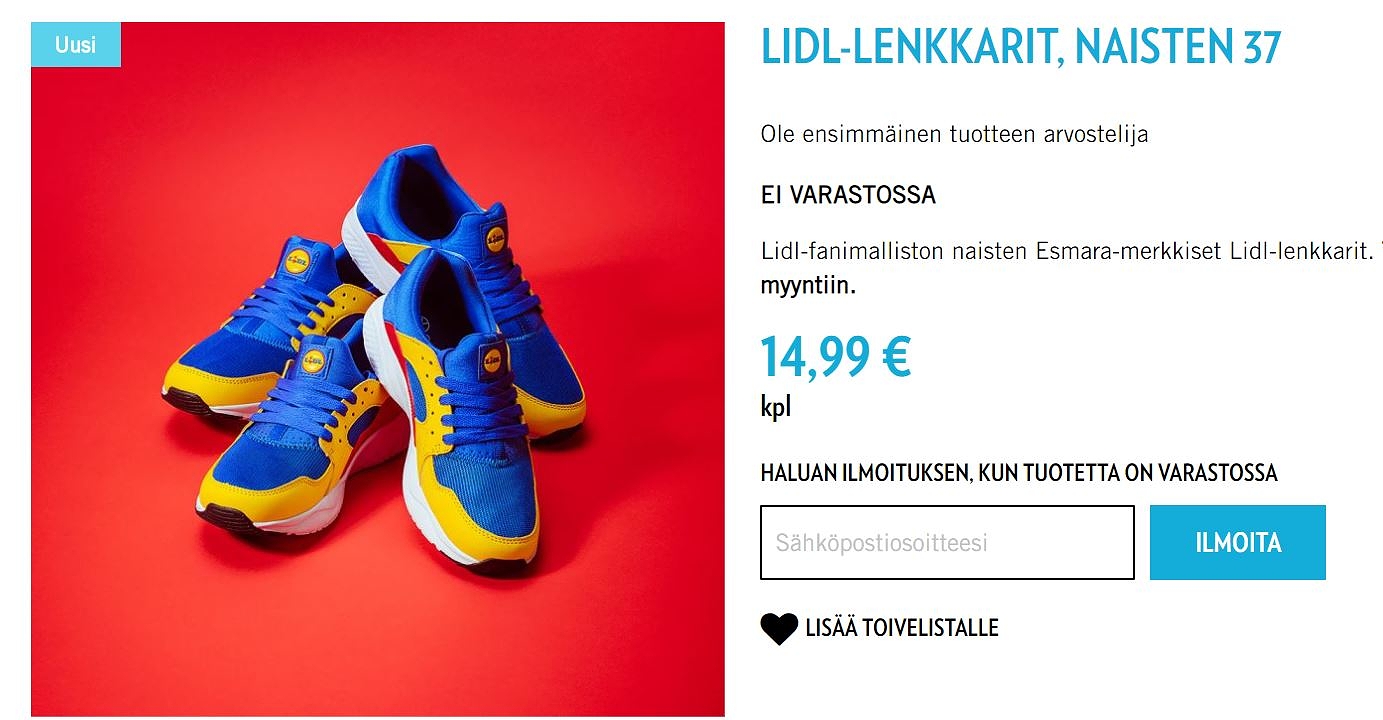The height and width of the screenshot is (720, 1383).
Task: Click the Lidl logo on the front left shoe
Action: [313, 359]
